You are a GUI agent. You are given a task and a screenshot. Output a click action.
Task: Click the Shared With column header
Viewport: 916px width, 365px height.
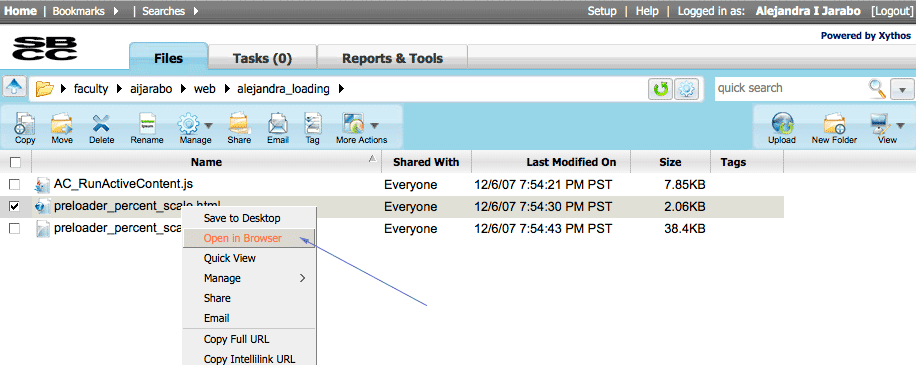(x=426, y=162)
